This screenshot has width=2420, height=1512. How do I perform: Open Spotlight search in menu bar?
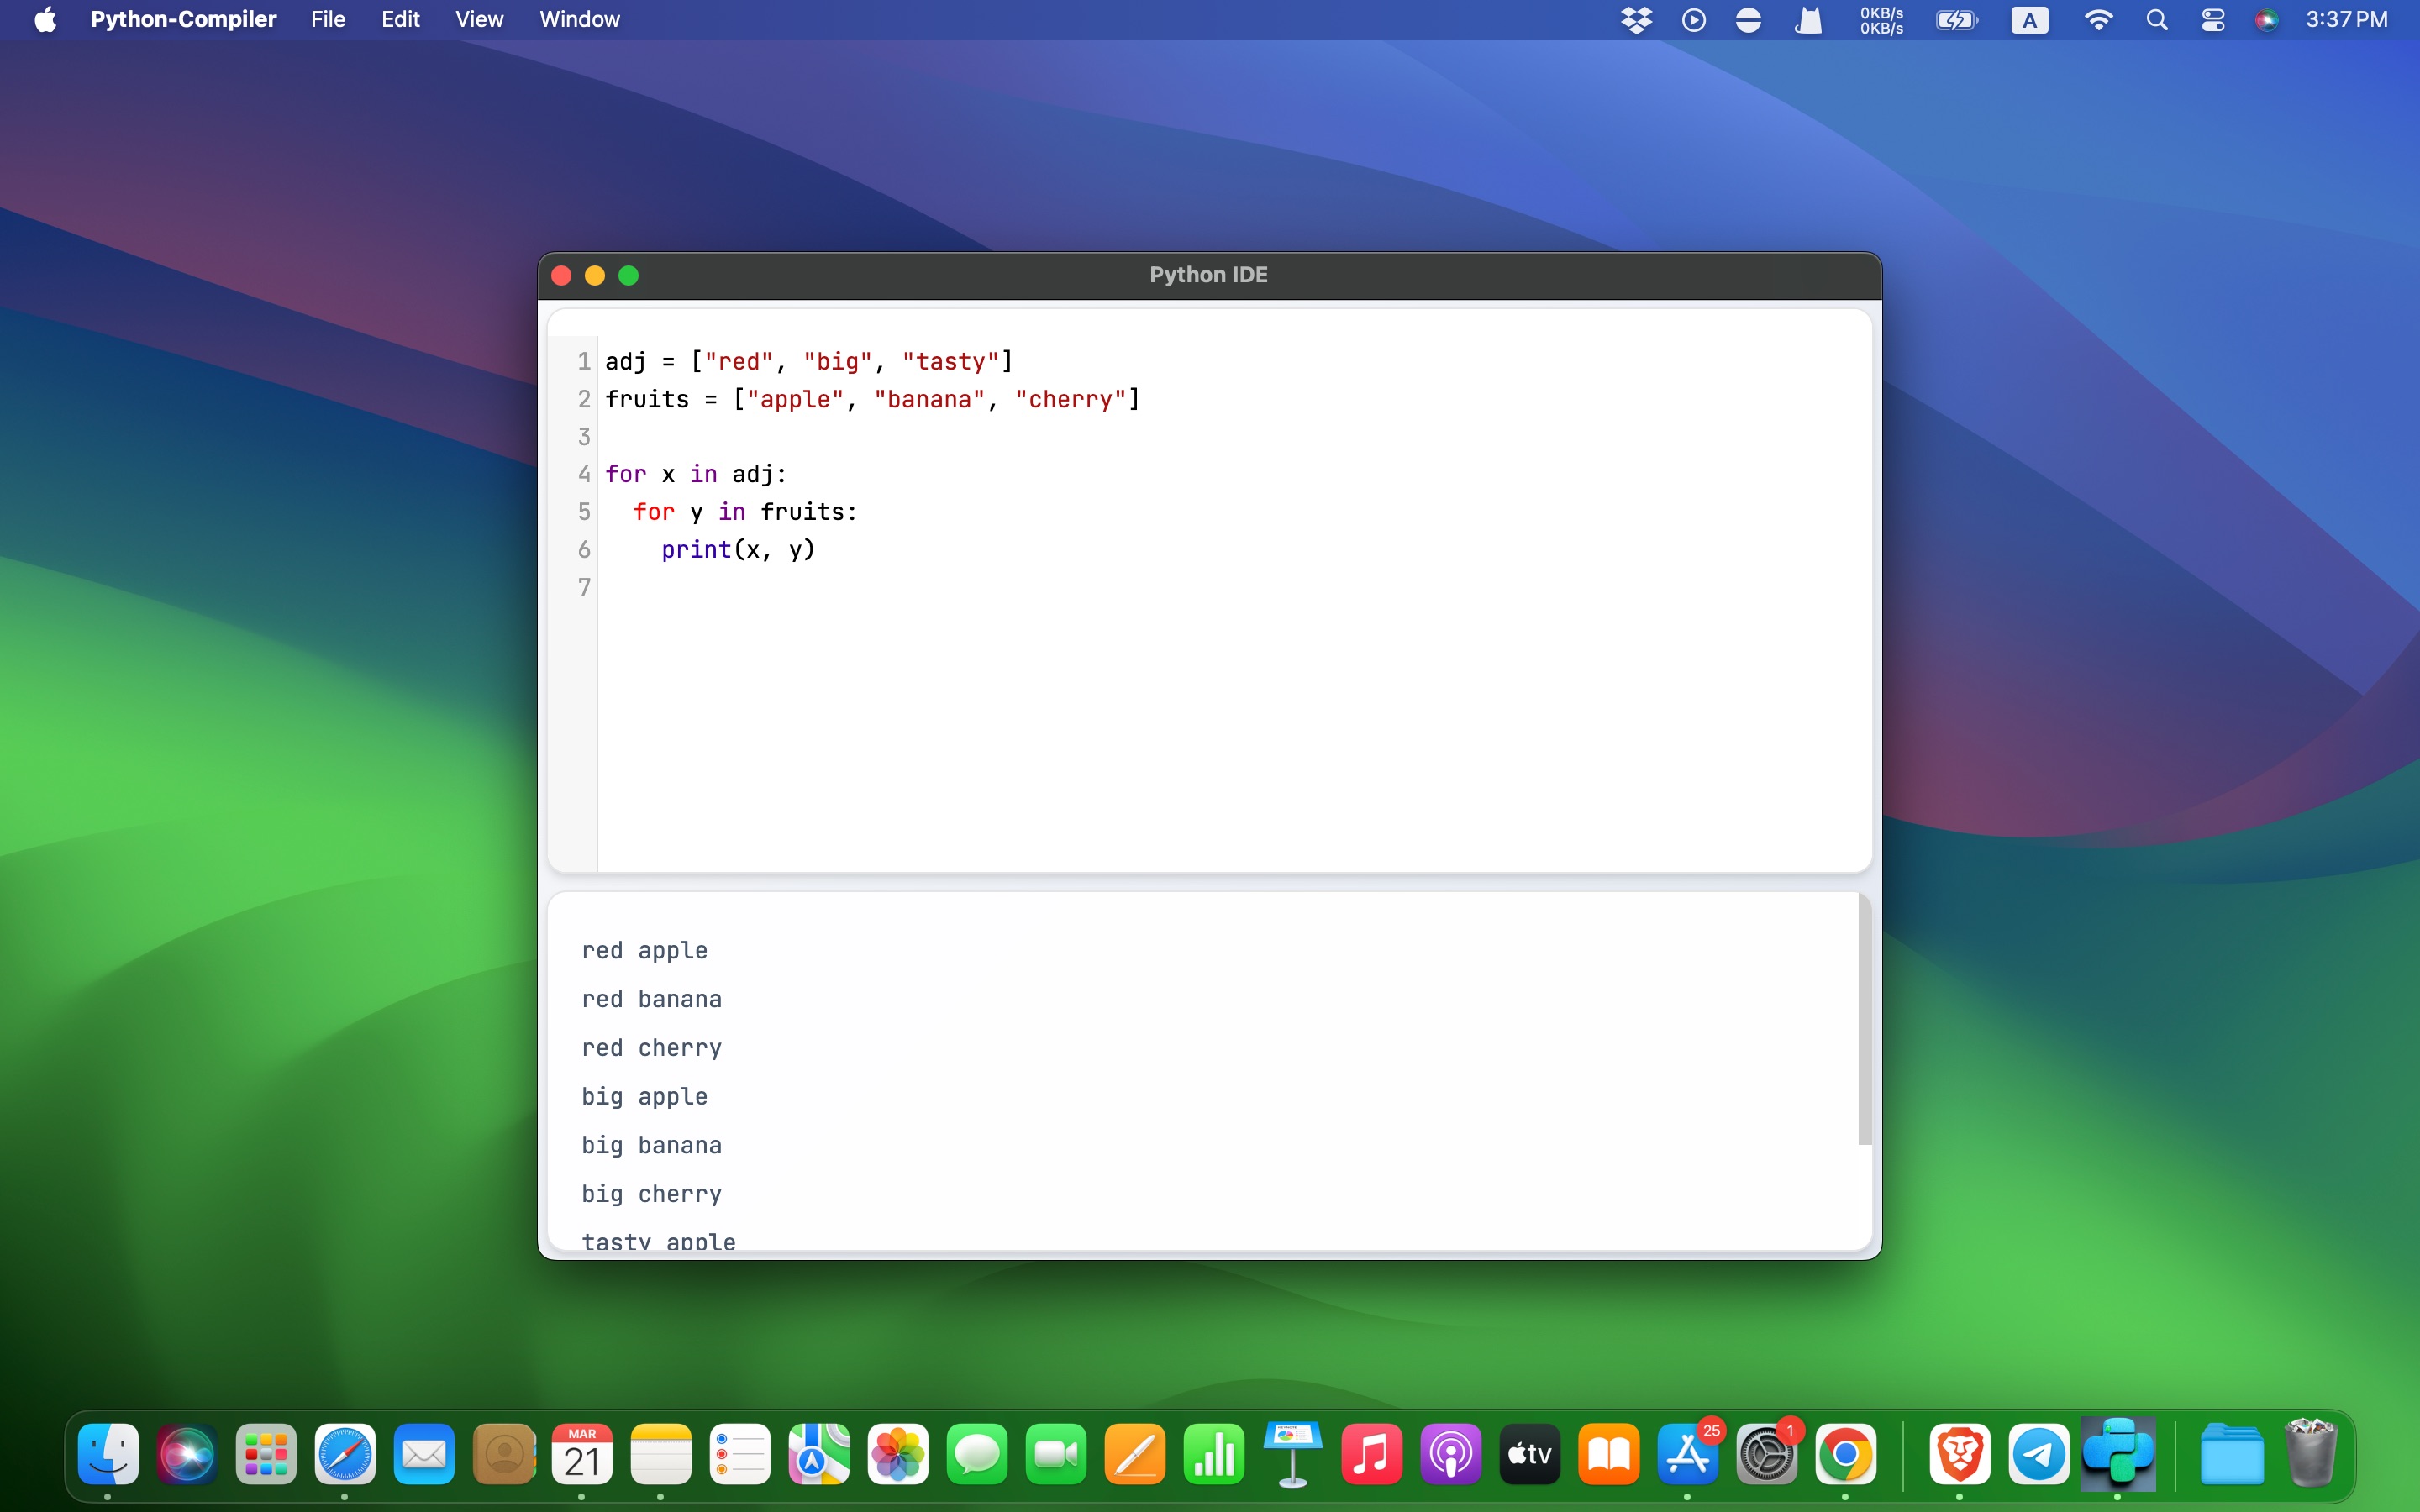(x=2157, y=20)
